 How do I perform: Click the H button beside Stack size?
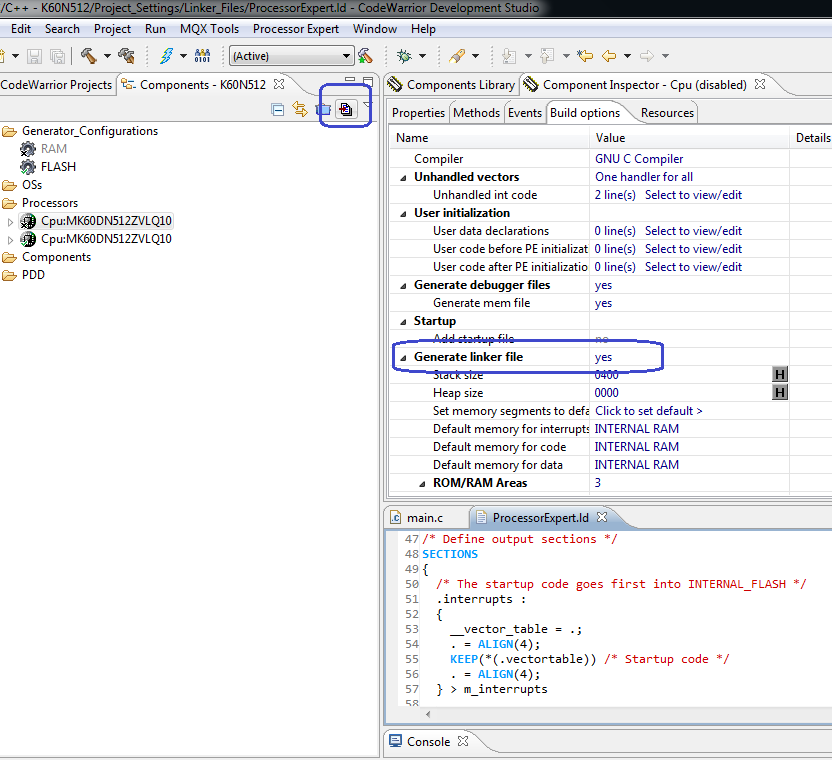click(x=780, y=375)
